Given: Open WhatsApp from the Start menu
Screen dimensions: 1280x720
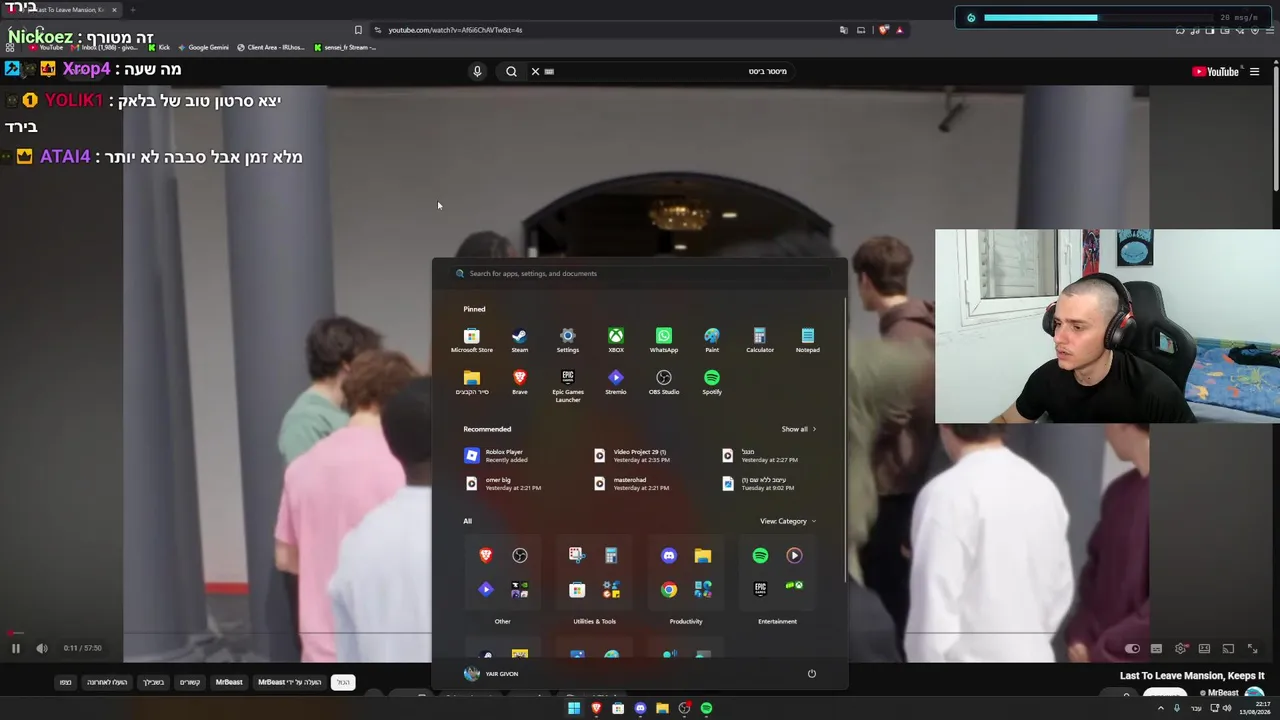Looking at the screenshot, I should pos(664,340).
